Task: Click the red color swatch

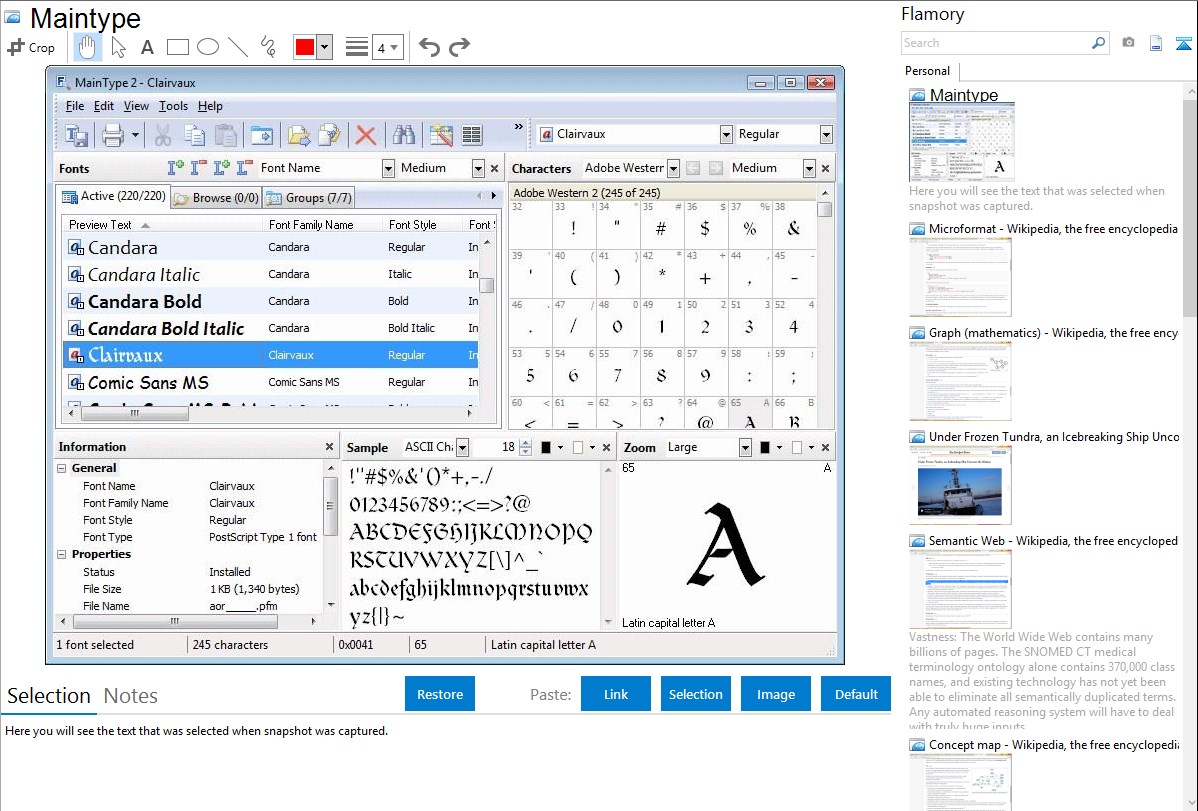Action: click(304, 47)
